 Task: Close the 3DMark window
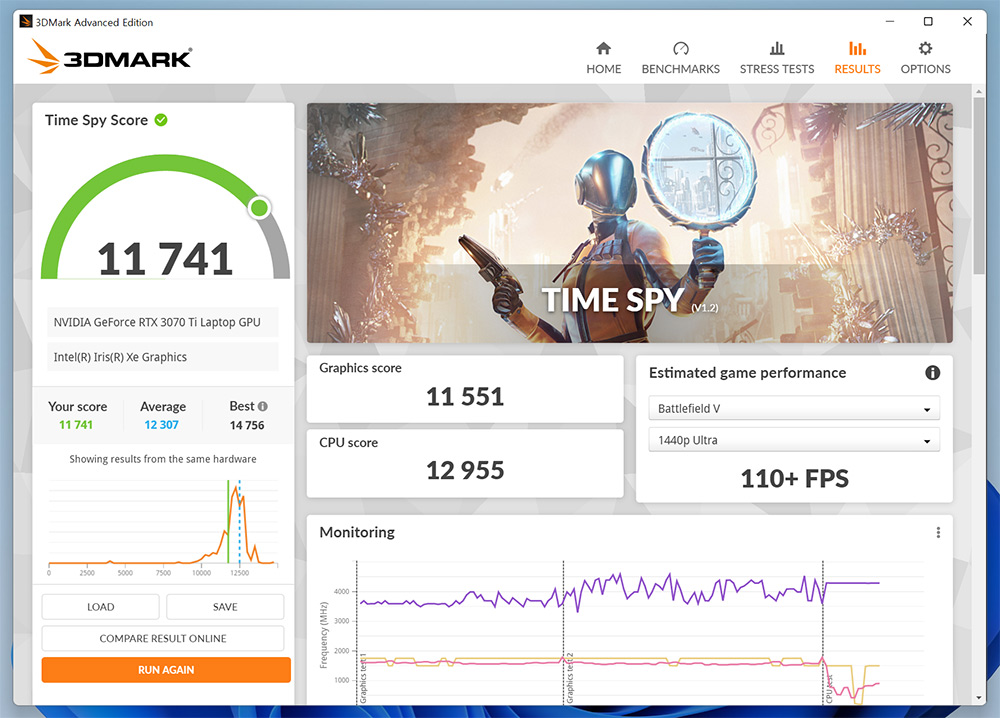(x=967, y=22)
